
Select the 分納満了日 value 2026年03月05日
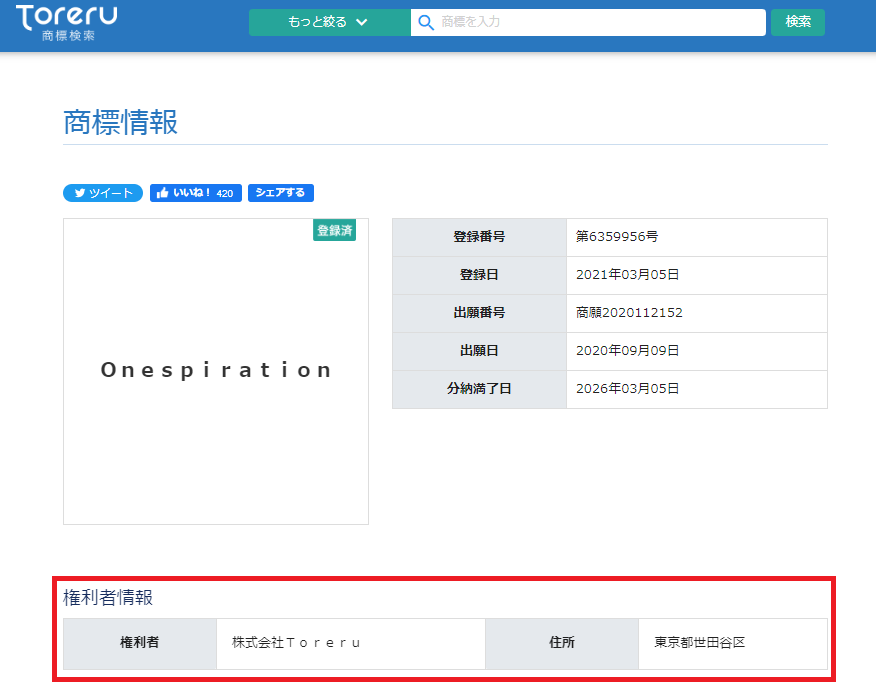[x=627, y=389]
